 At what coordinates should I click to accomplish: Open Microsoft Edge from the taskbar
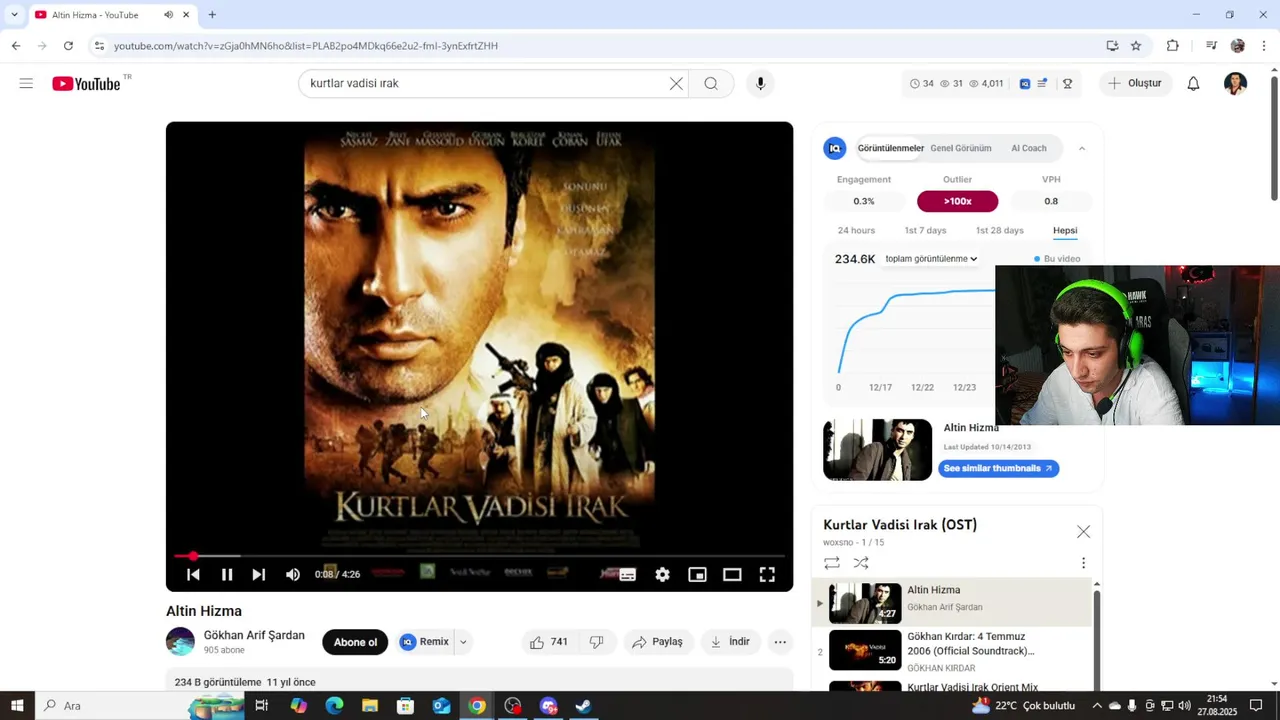point(334,706)
